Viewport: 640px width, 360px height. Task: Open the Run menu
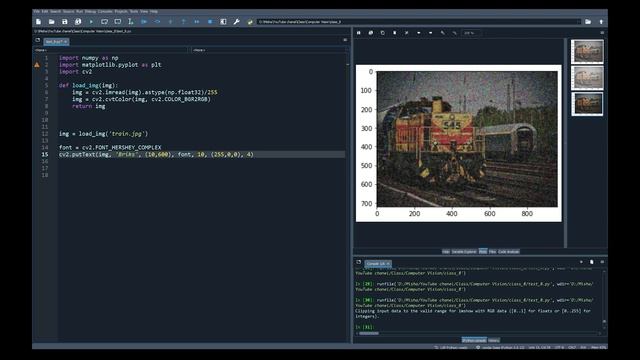coord(79,11)
